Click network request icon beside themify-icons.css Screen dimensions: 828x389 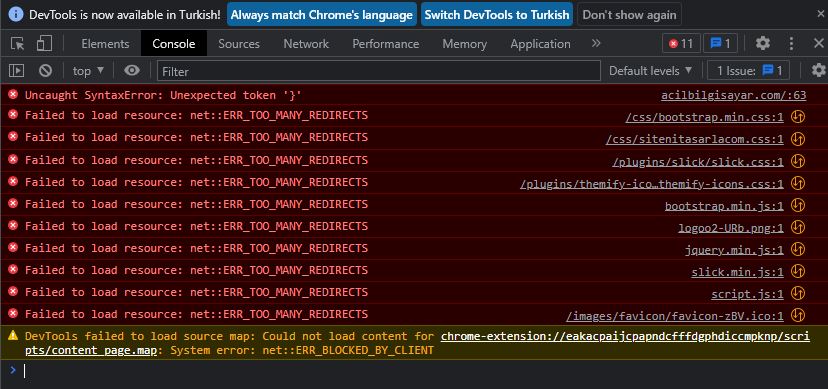(798, 183)
